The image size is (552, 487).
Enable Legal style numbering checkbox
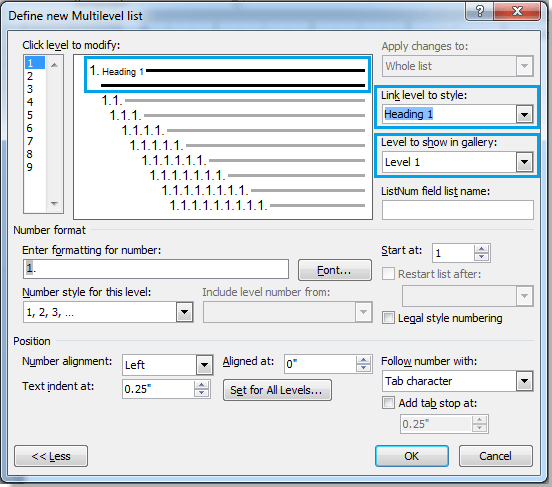pos(388,318)
